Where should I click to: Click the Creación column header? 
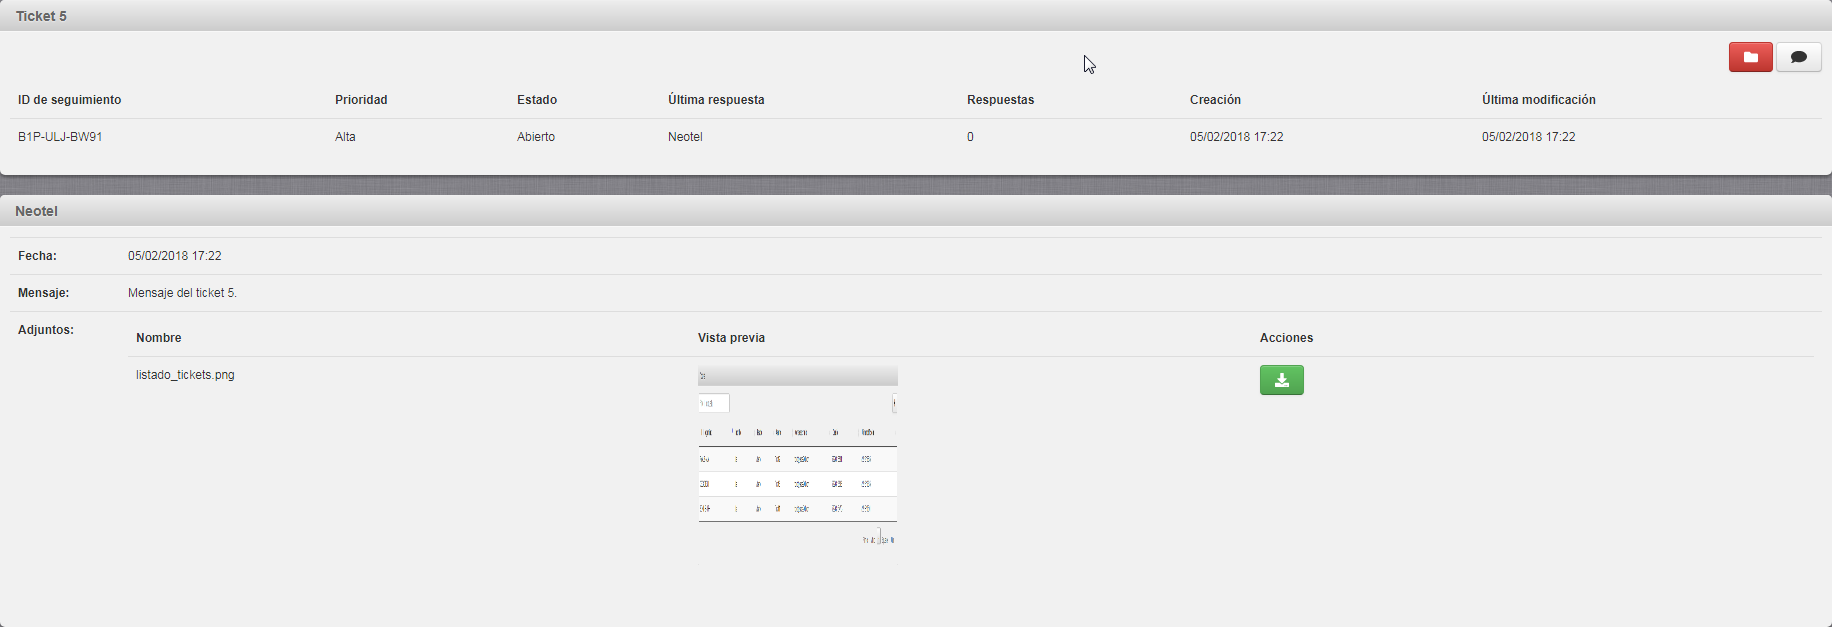[x=1215, y=100]
